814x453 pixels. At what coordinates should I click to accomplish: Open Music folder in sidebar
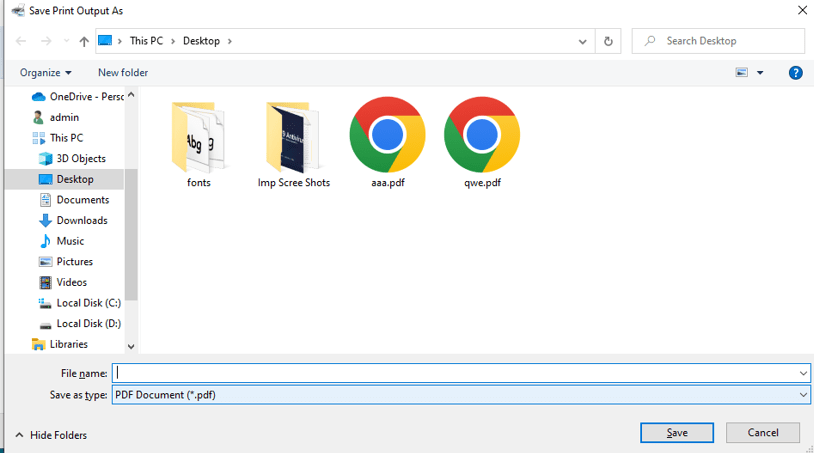[61, 241]
